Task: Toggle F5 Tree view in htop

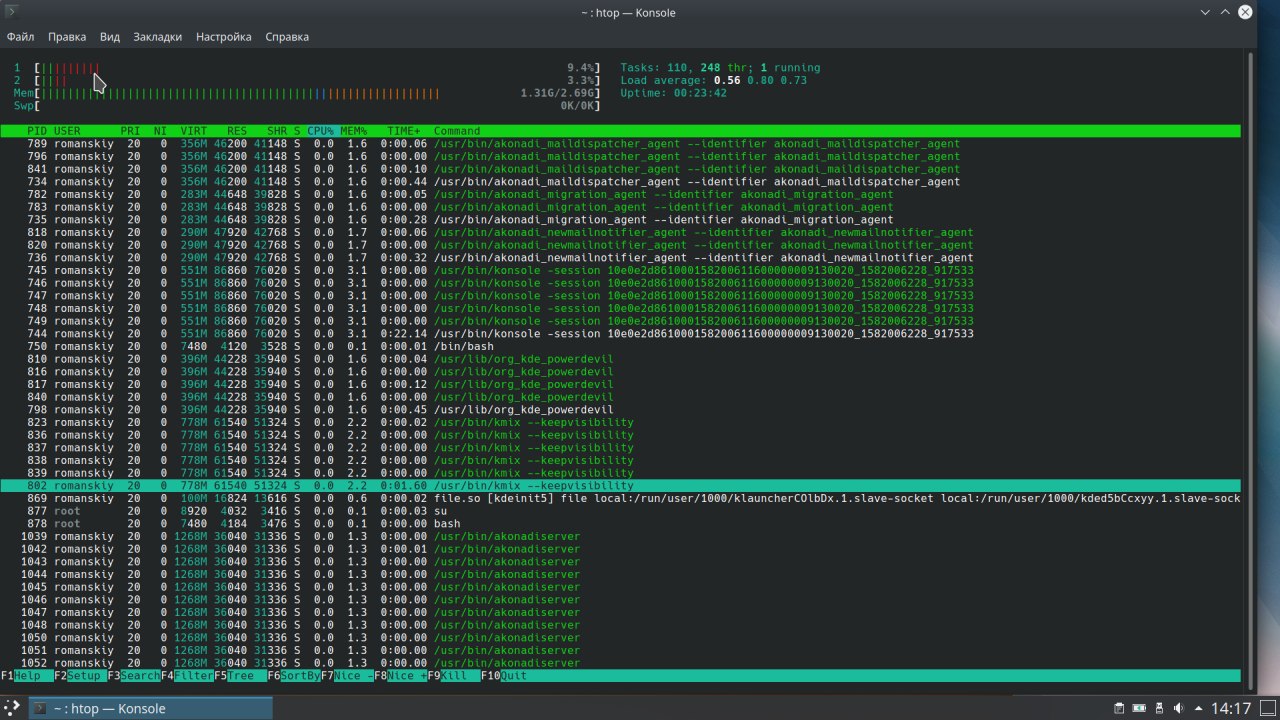Action: (240, 676)
